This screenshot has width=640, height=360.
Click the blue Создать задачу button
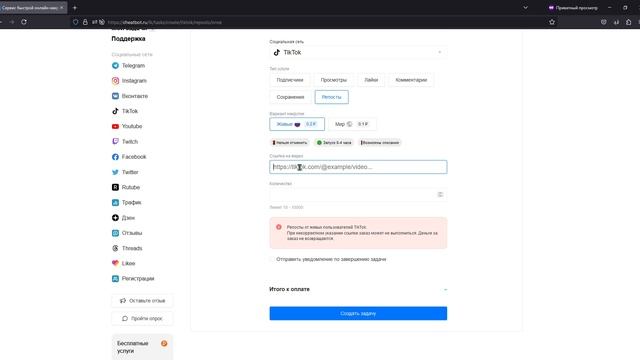358,313
